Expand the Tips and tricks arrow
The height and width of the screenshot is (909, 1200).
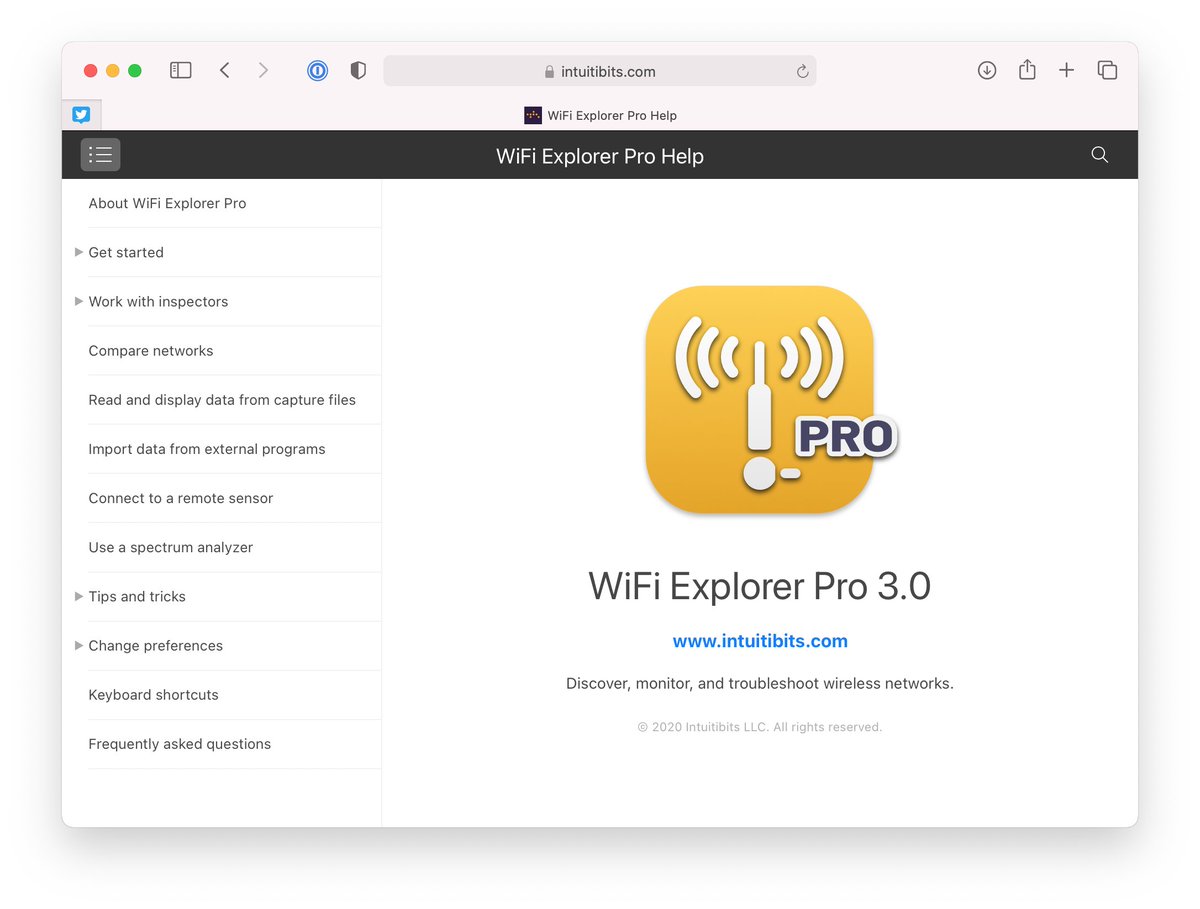[79, 596]
